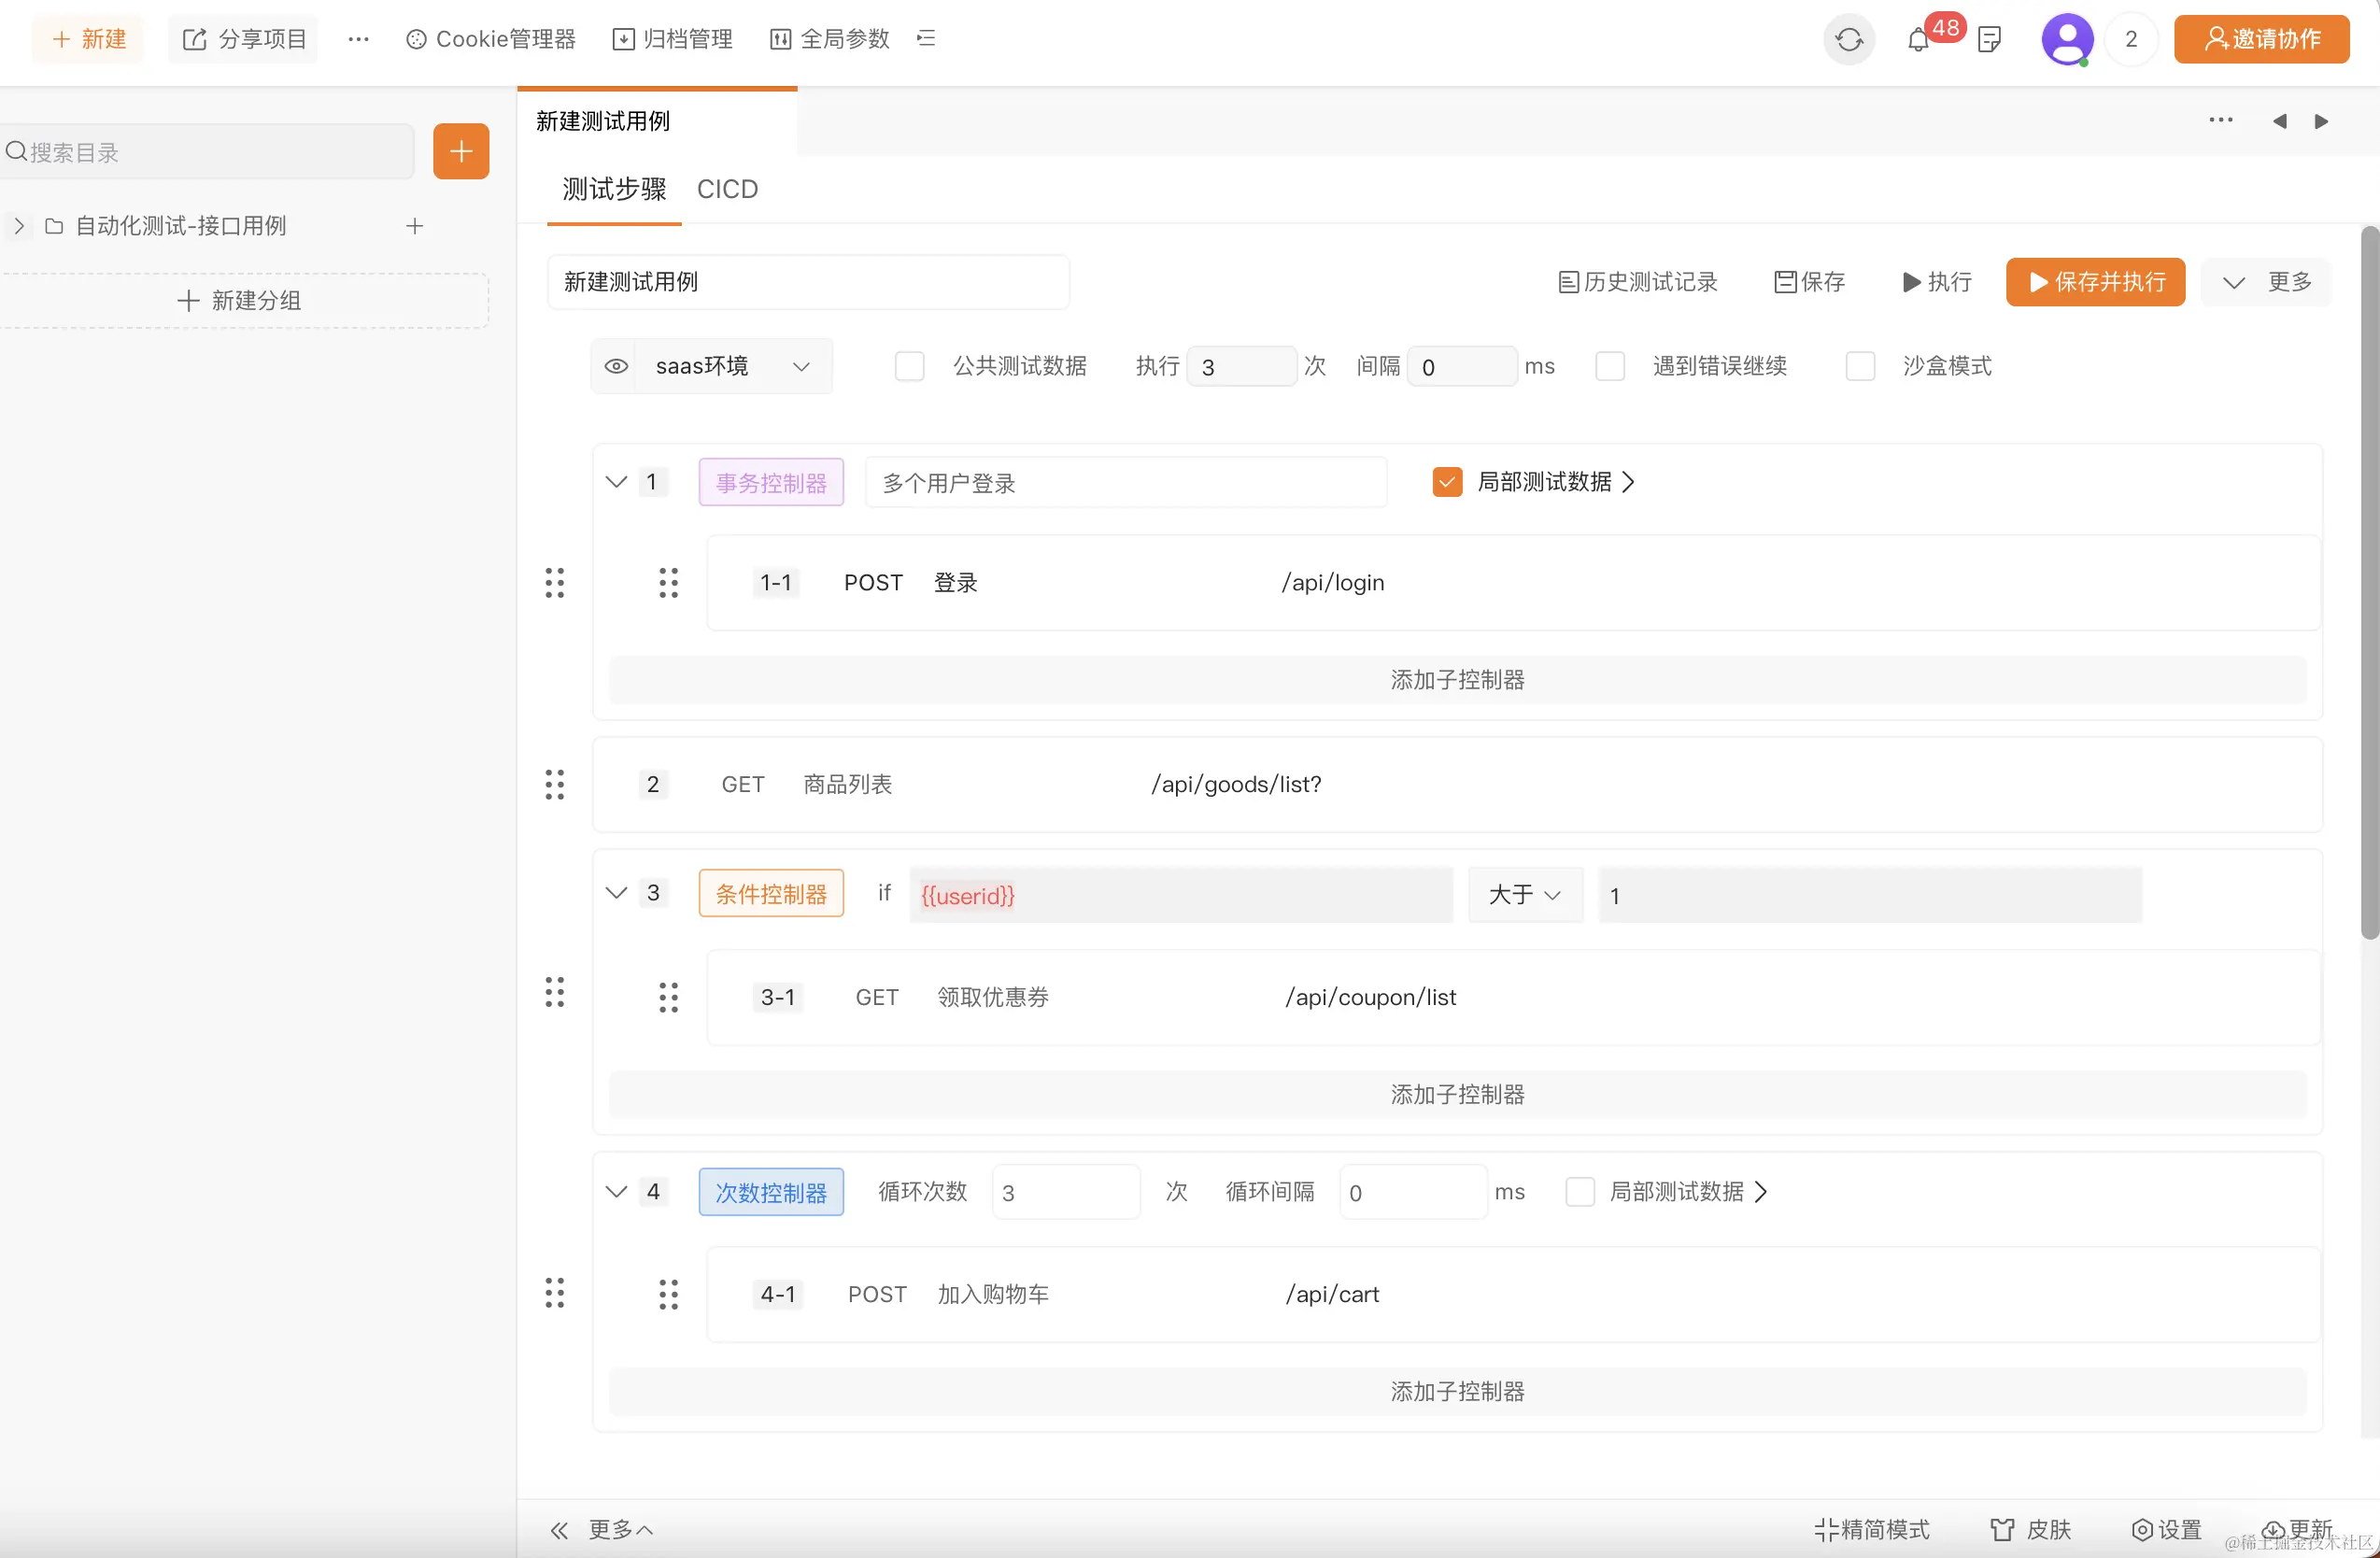Click the user avatar icon

2066,40
